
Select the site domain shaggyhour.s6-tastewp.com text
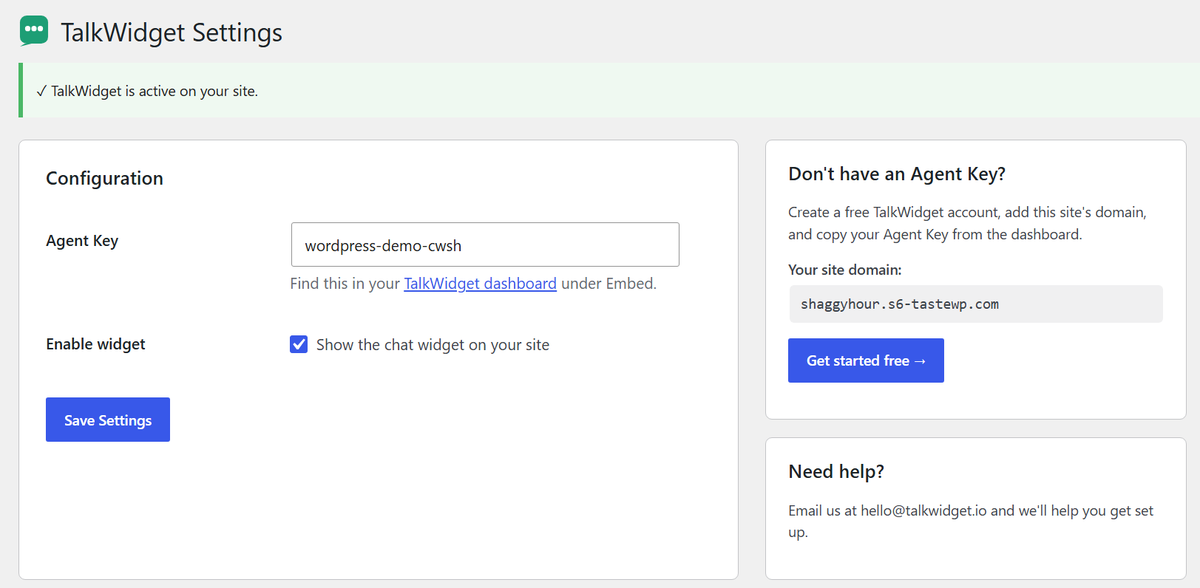(900, 304)
